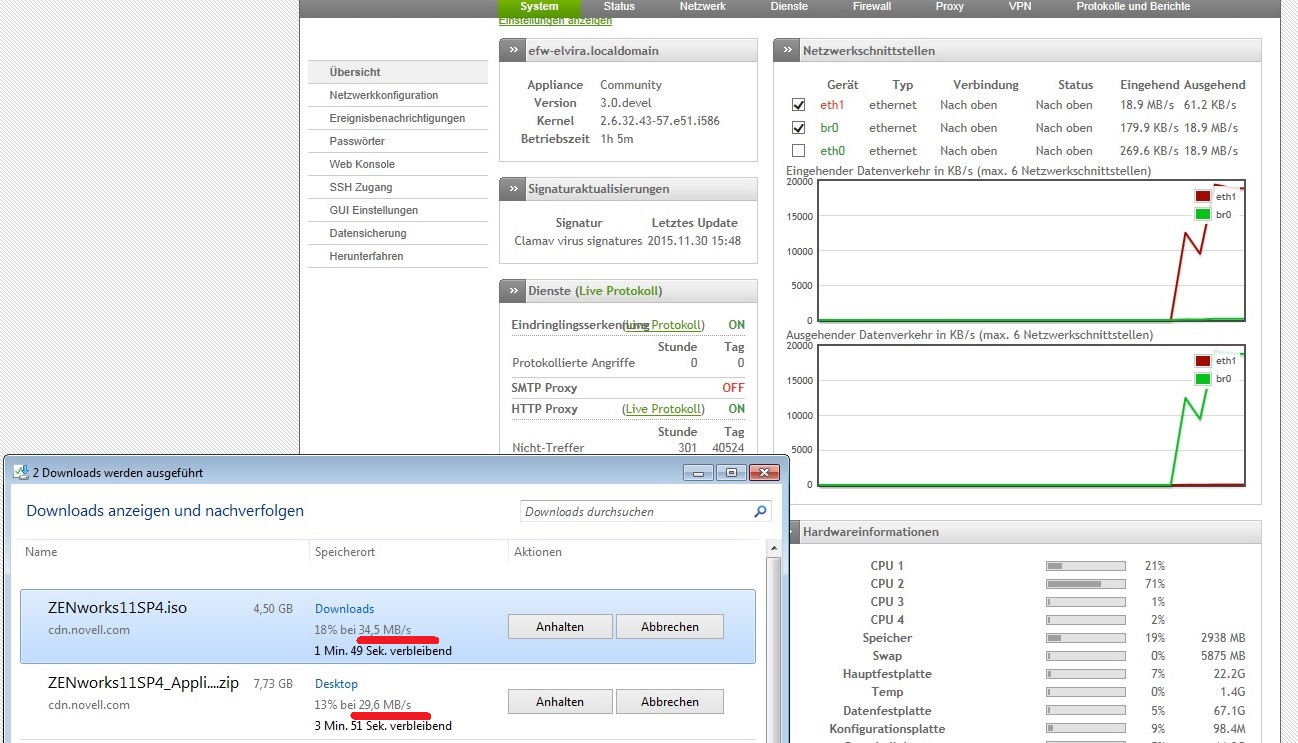The image size is (1298, 743).
Task: Open the Firewall tab
Action: pos(872,7)
